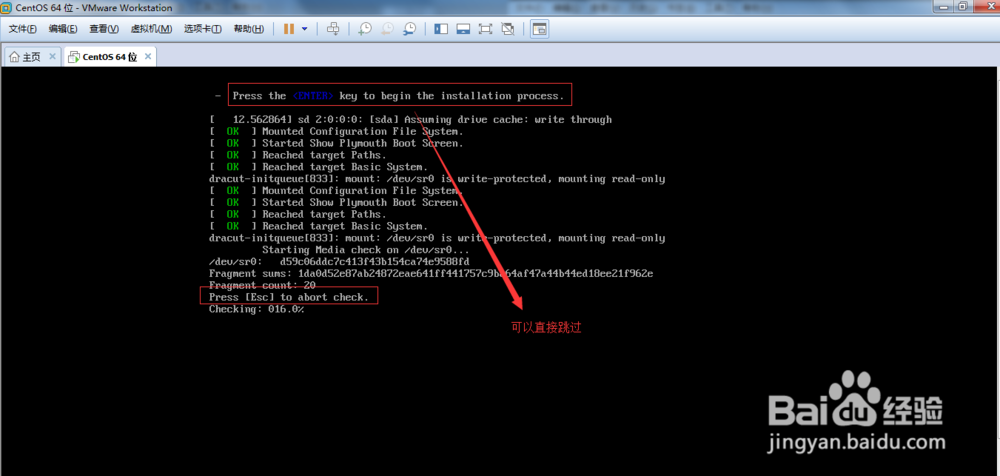Expand the power options dropdown arrow
Screen dimensions: 1000x476
(304, 29)
